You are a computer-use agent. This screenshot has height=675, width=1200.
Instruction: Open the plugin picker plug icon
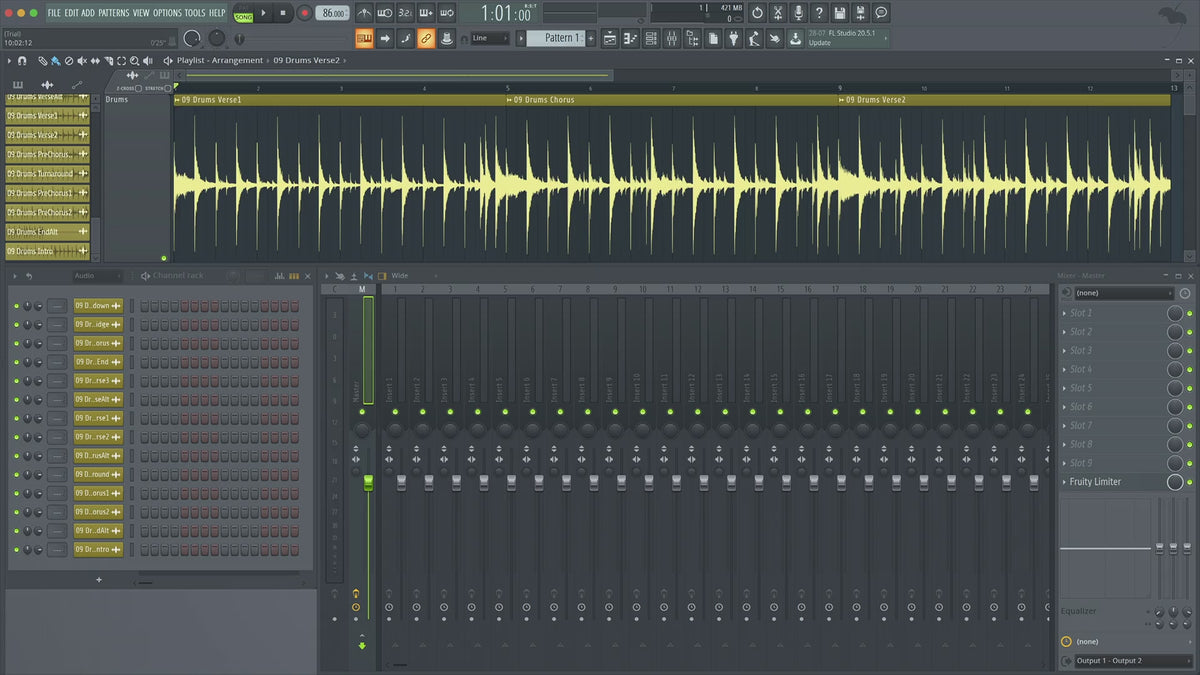point(735,38)
